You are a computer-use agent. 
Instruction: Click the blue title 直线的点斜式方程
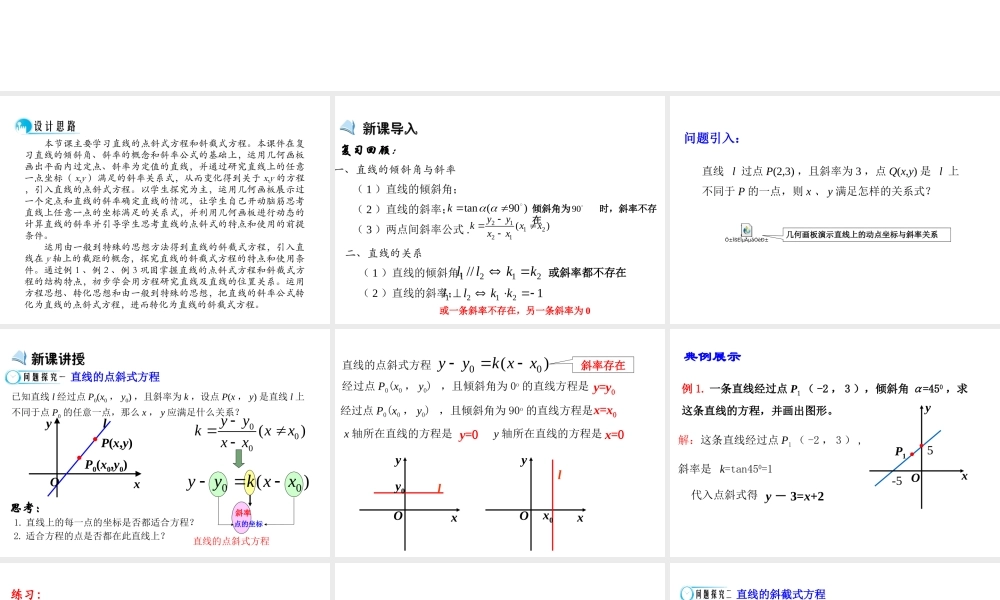coord(115,377)
